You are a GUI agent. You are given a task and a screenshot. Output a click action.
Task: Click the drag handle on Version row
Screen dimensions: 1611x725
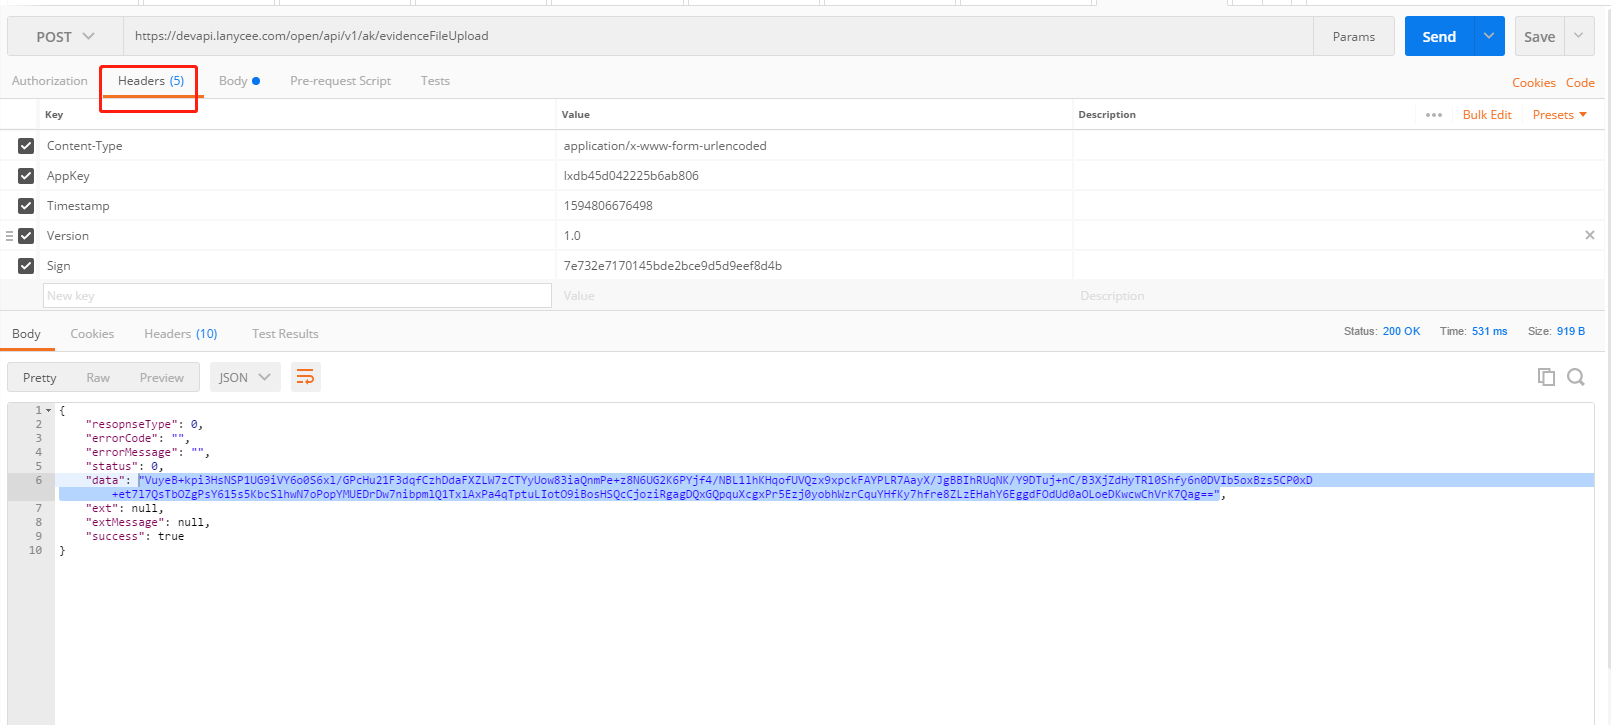(x=9, y=236)
